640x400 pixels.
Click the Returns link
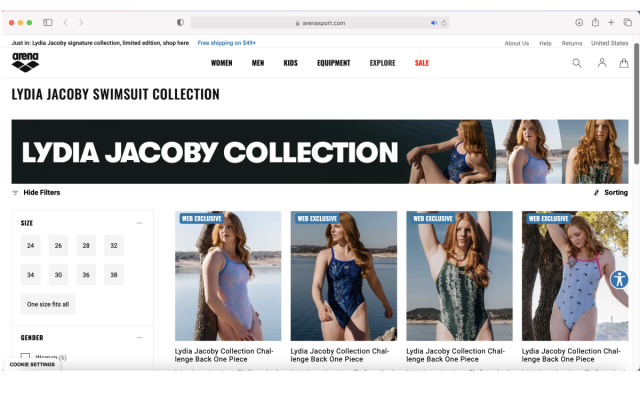[x=572, y=43]
